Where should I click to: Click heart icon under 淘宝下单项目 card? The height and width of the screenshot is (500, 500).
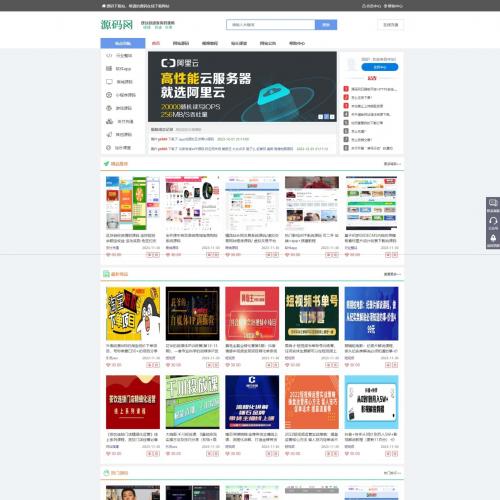(x=108, y=365)
